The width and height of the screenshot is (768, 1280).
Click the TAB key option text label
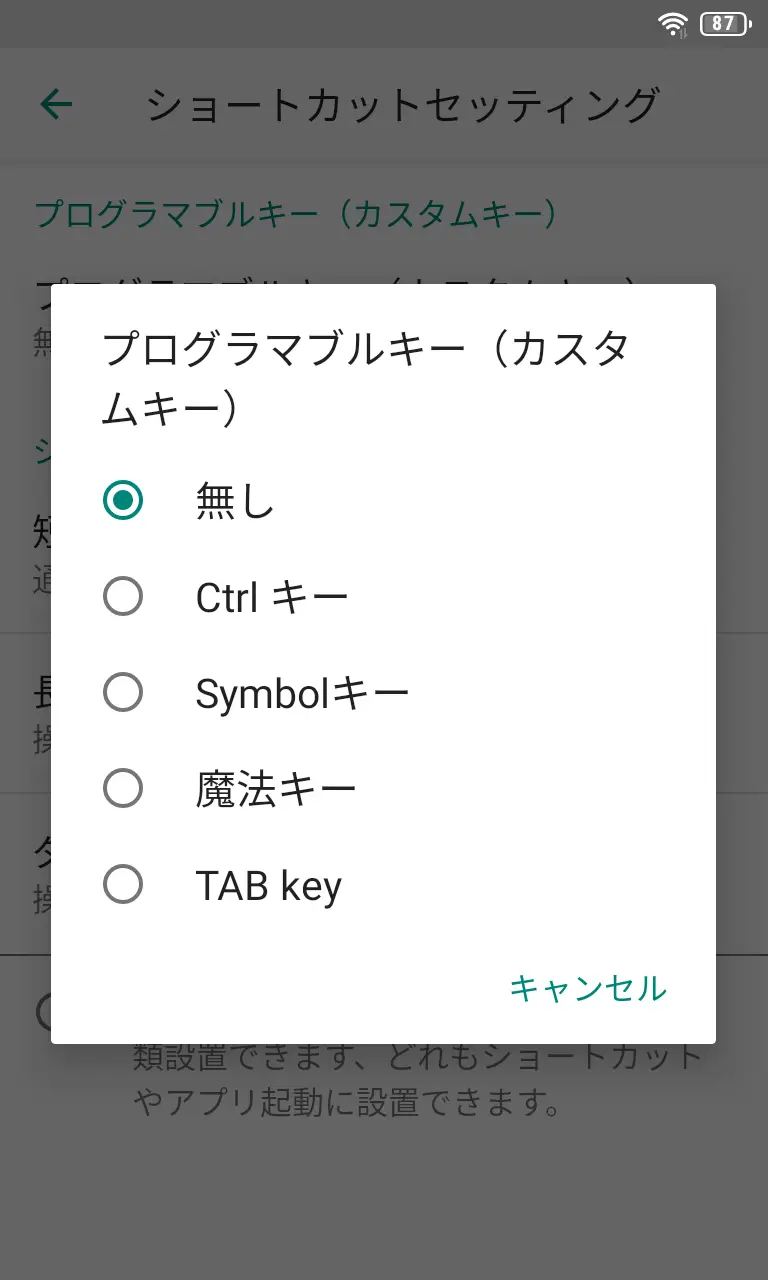(268, 886)
